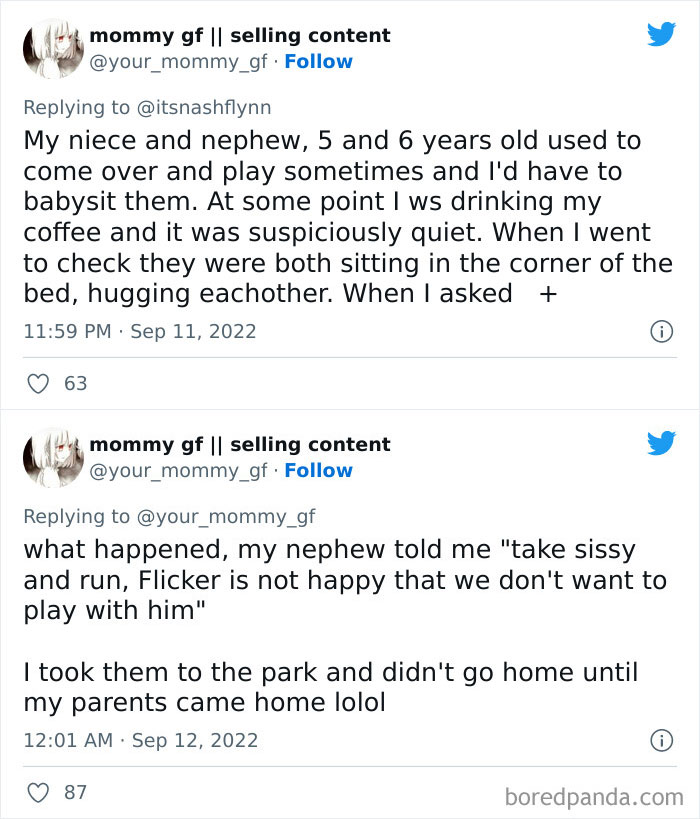
Task: Open the @itsnashflynn mention link
Action: point(206,107)
